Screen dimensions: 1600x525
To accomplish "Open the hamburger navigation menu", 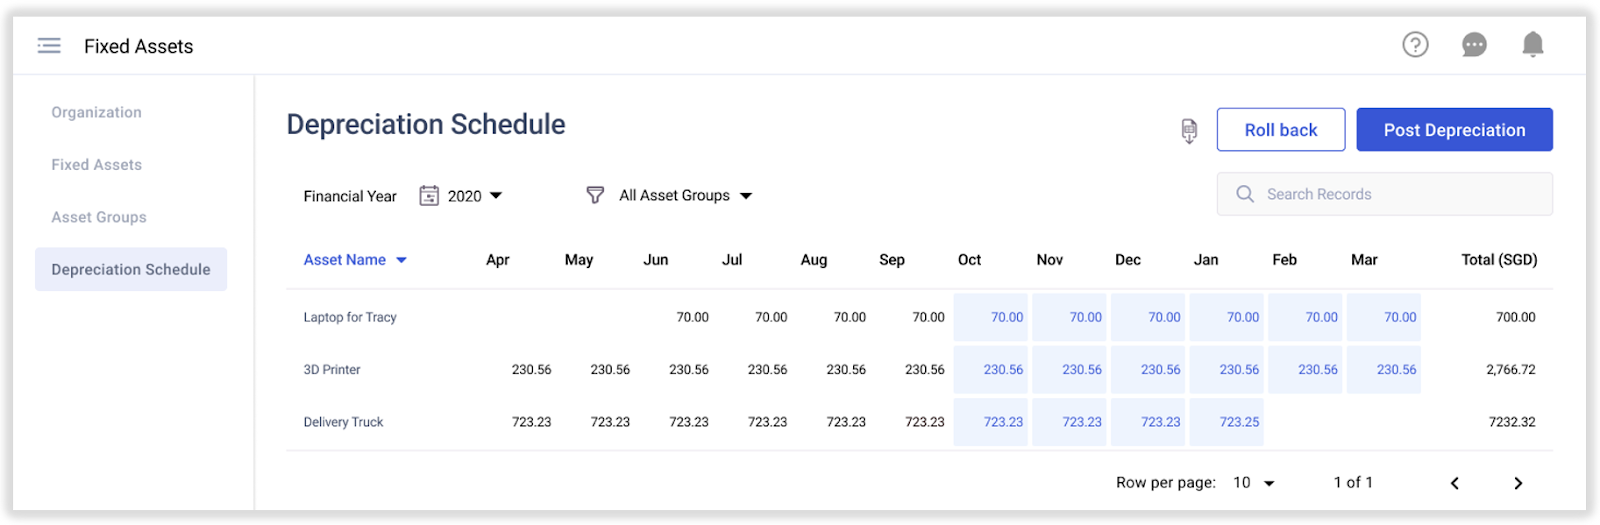I will (49, 46).
